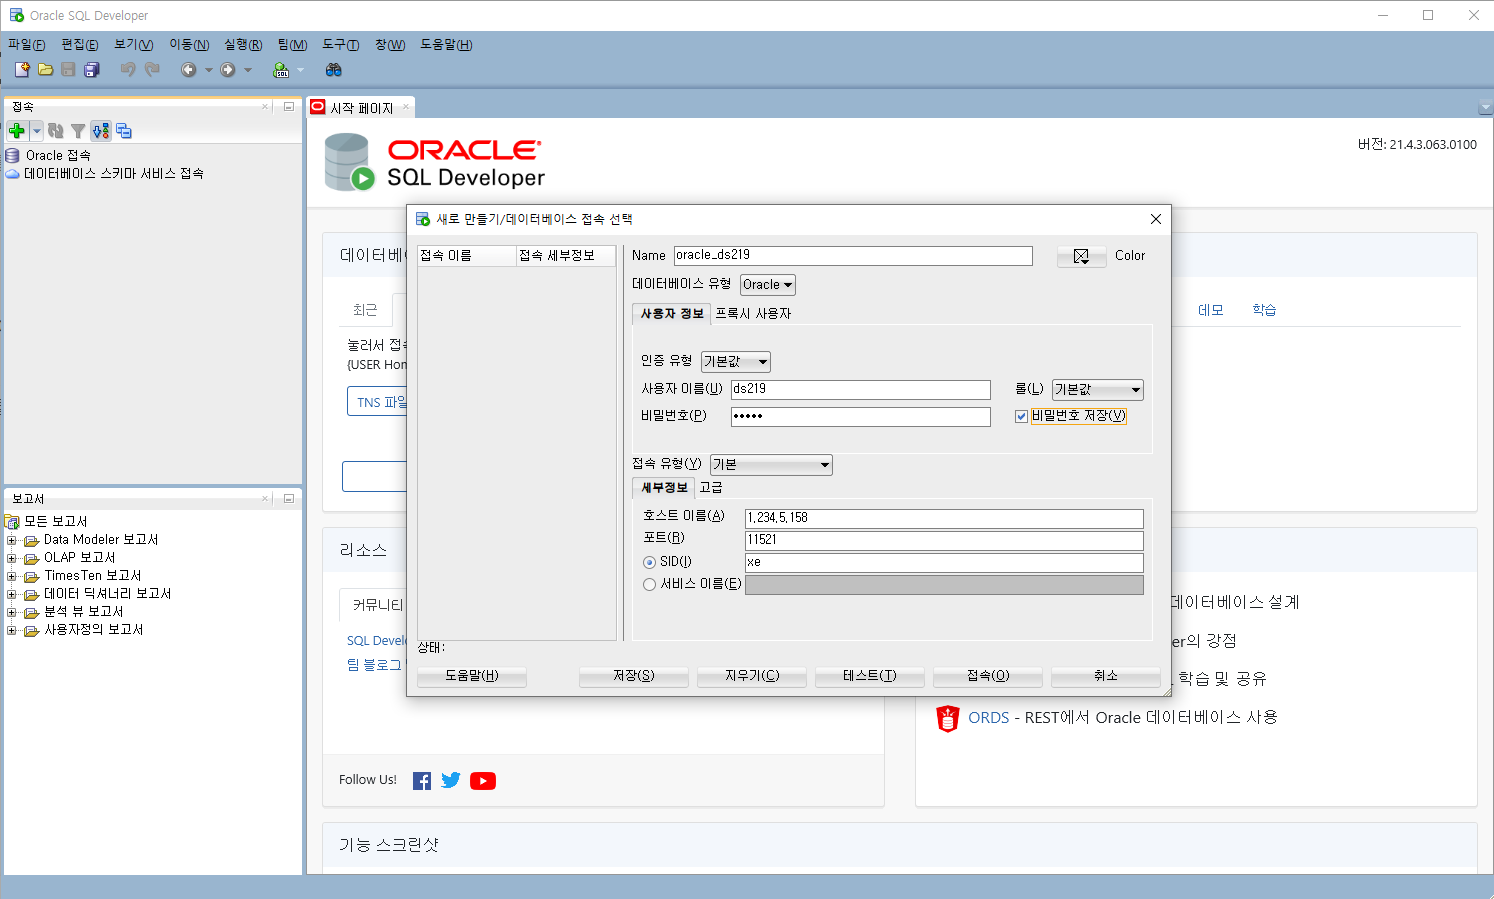Screen dimensions: 1494x899
Task: Minimize the 접속 panel with its minimize icon
Action: tap(289, 106)
